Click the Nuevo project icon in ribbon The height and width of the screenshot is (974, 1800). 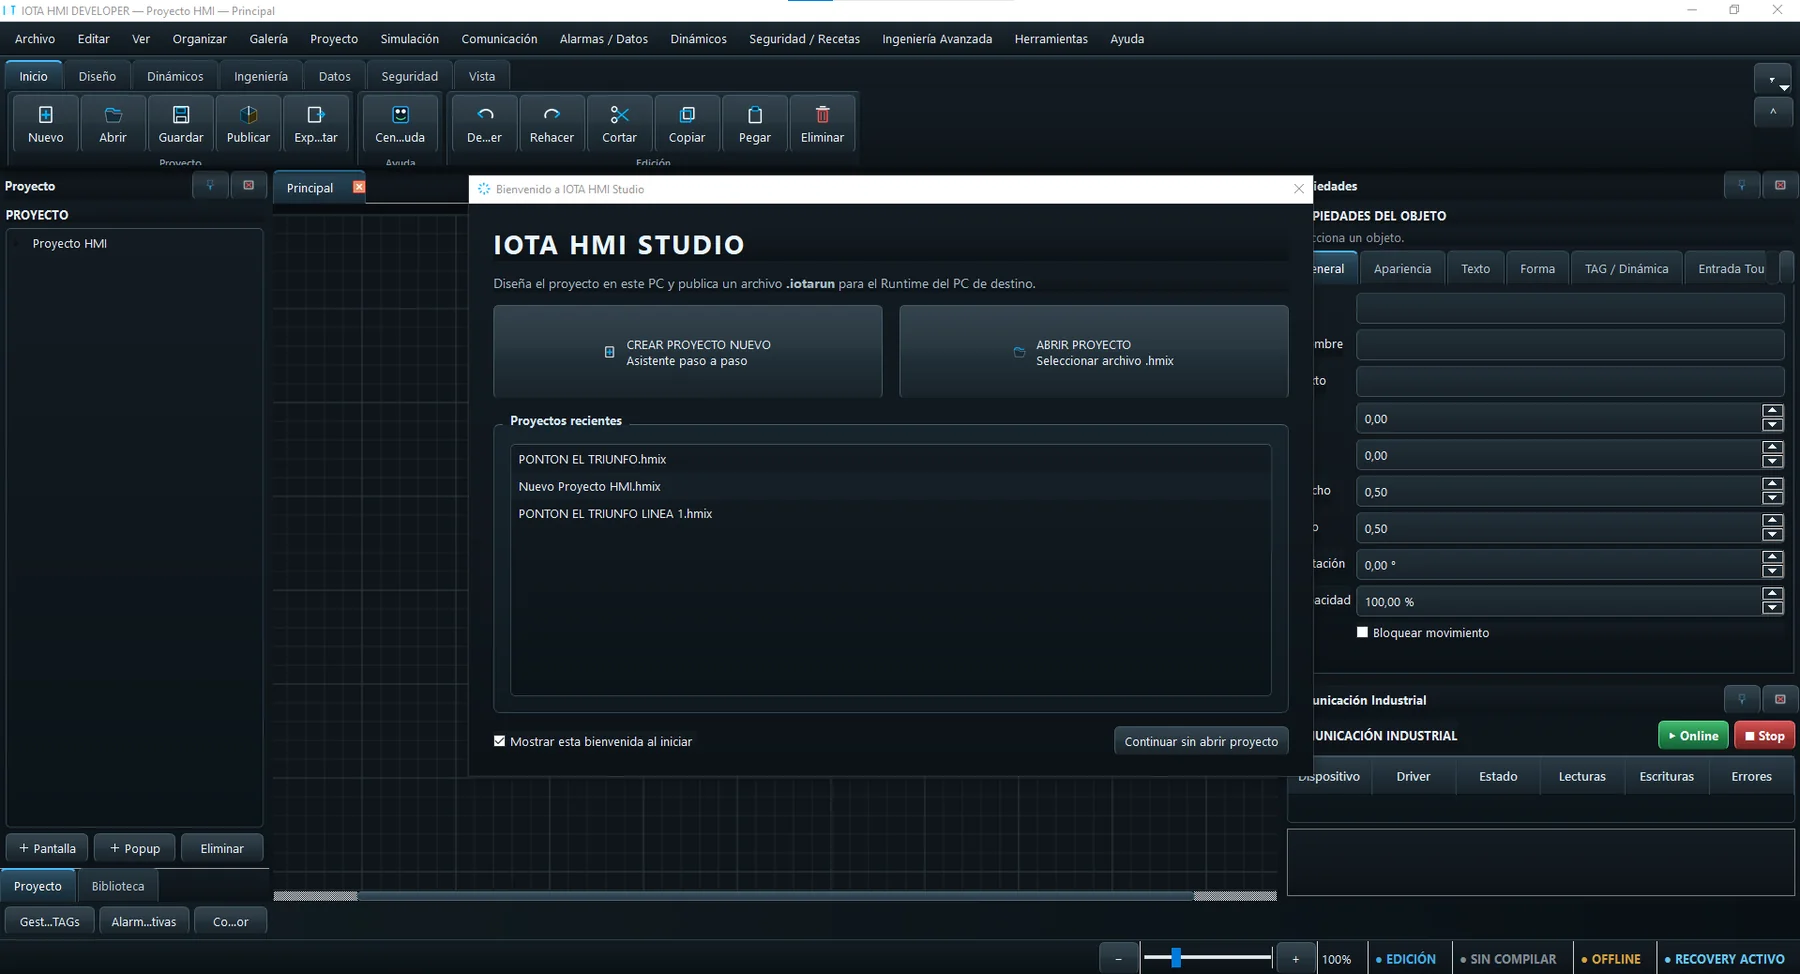pos(45,124)
